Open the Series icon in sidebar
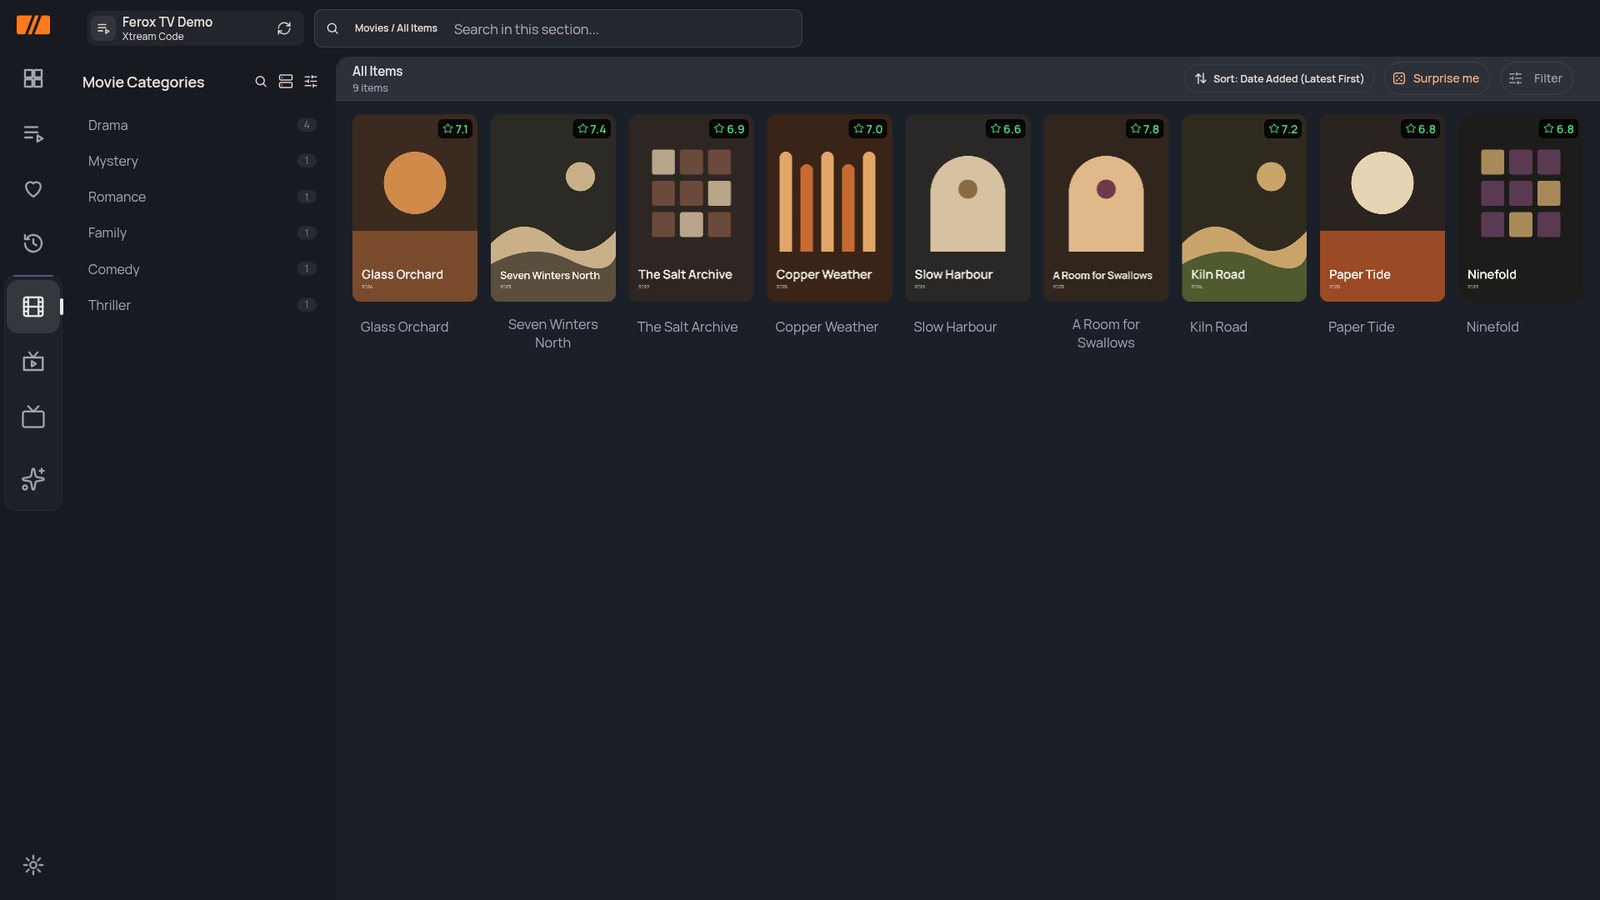This screenshot has height=900, width=1600. coord(33,361)
